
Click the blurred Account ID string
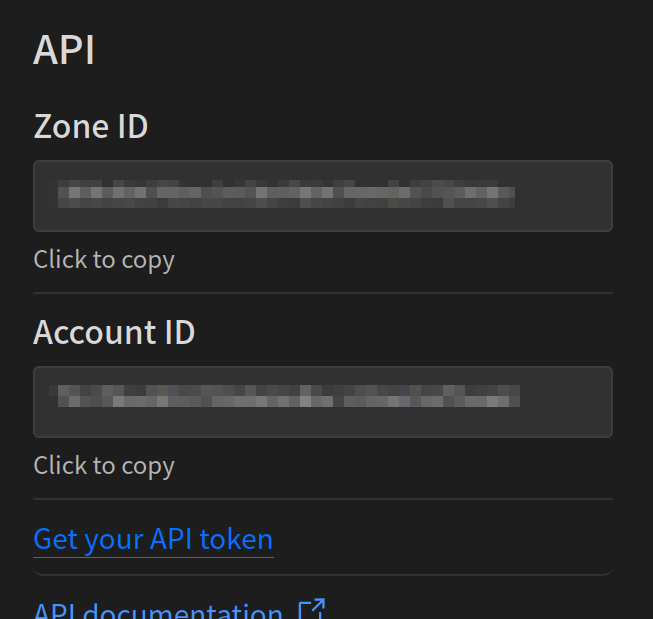tap(284, 396)
